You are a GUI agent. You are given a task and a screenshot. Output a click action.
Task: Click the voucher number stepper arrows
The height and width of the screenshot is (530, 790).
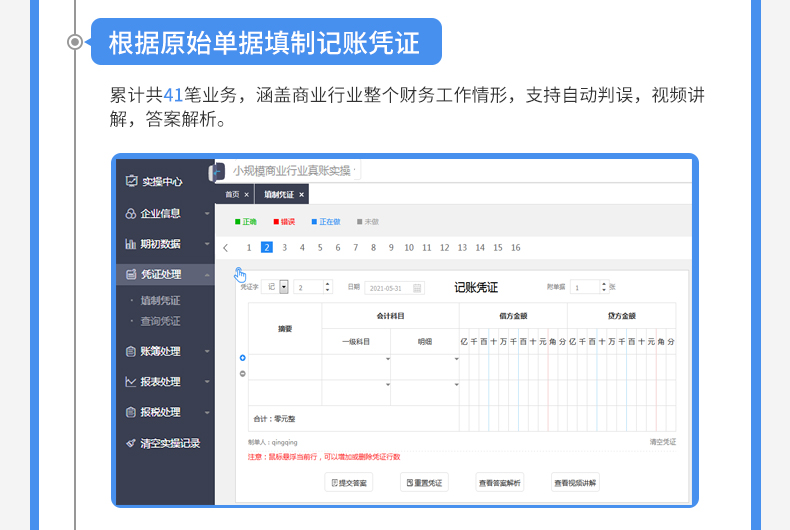[327, 287]
